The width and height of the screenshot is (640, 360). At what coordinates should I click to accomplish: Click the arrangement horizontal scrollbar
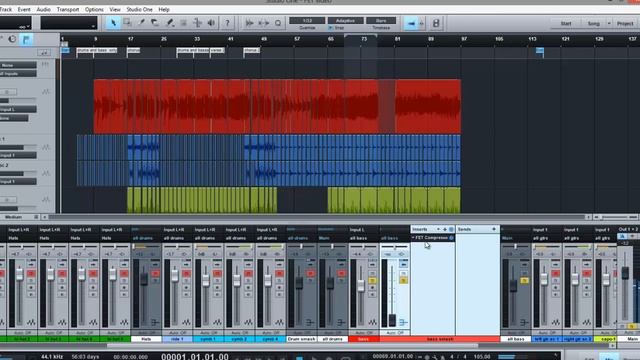(318, 217)
